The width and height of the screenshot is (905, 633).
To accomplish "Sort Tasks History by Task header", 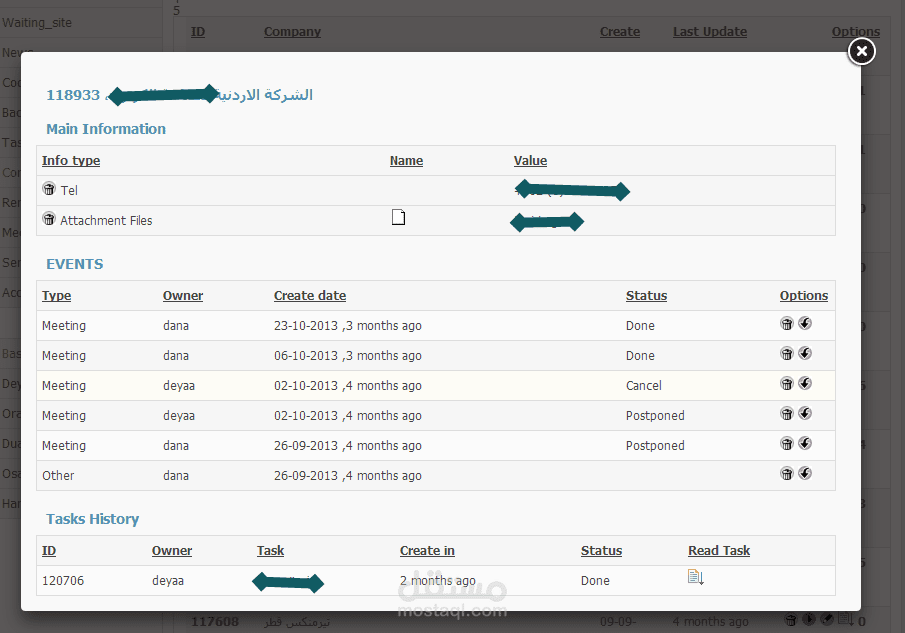I will [271, 550].
